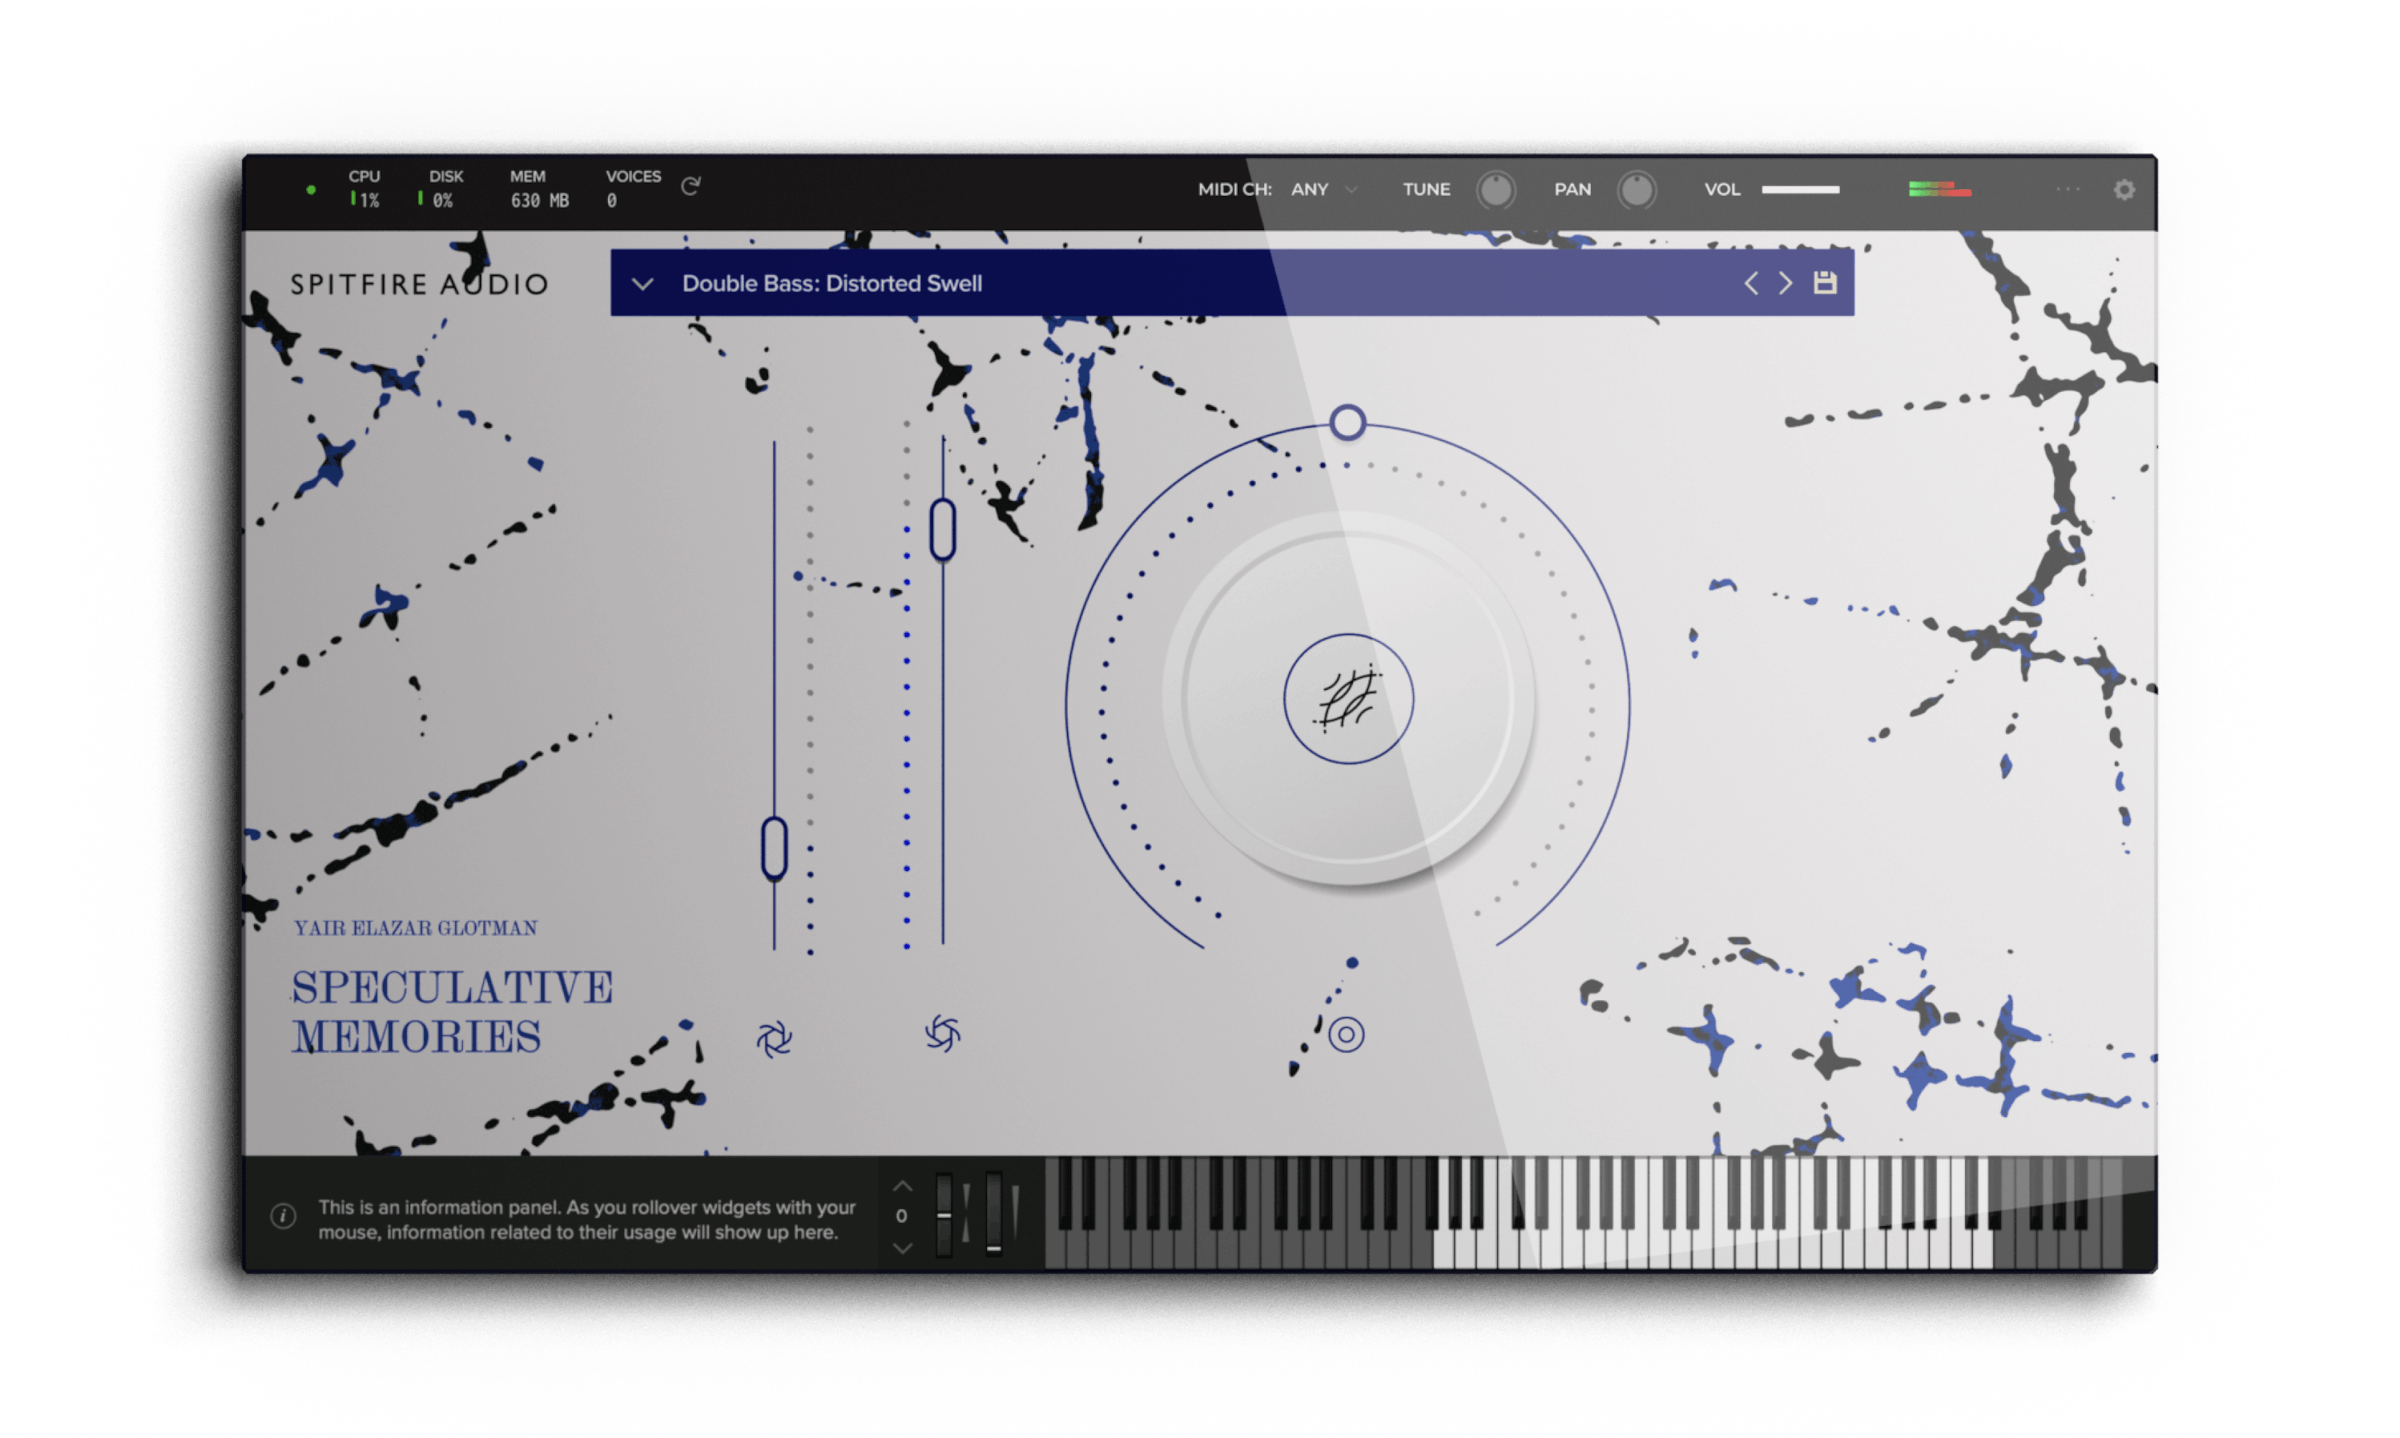Click the spiral icon below the right slider
The height and width of the screenshot is (1438, 2400).
(x=942, y=1034)
